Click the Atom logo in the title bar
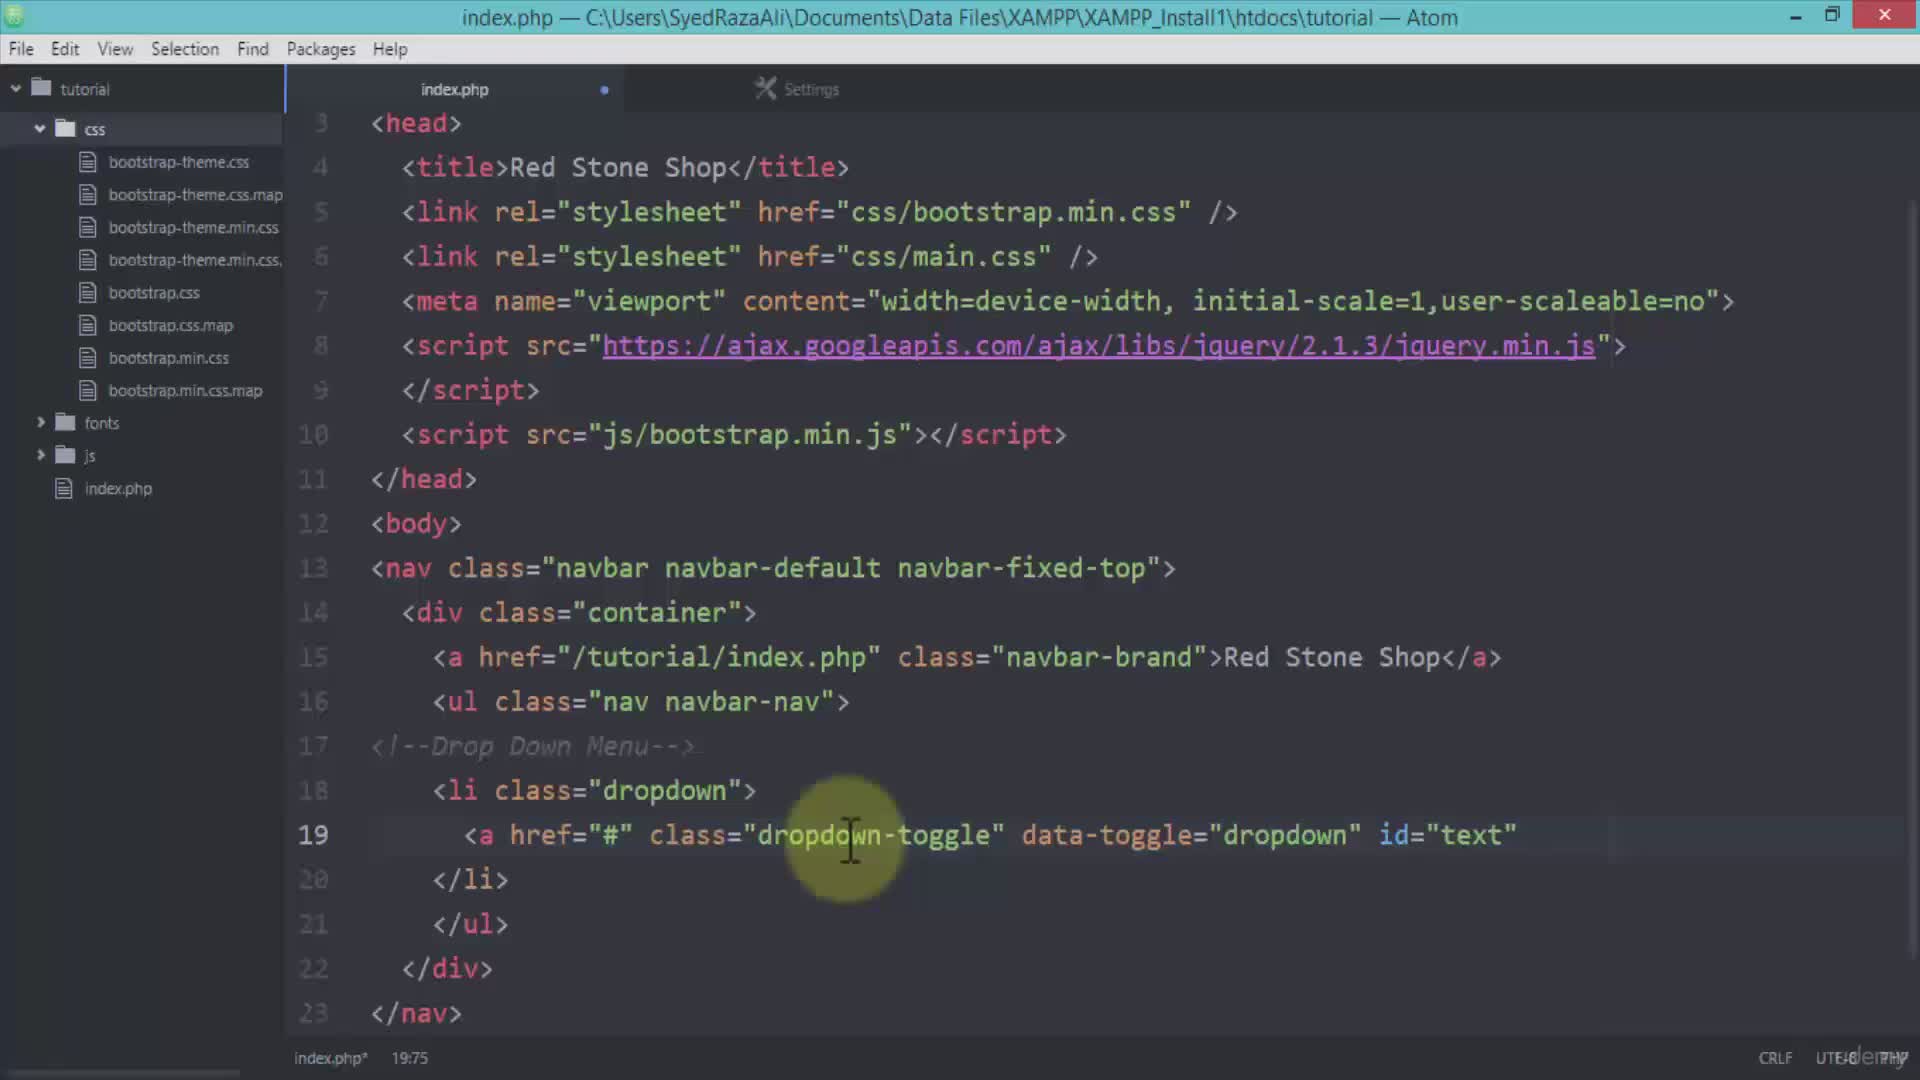 point(15,16)
